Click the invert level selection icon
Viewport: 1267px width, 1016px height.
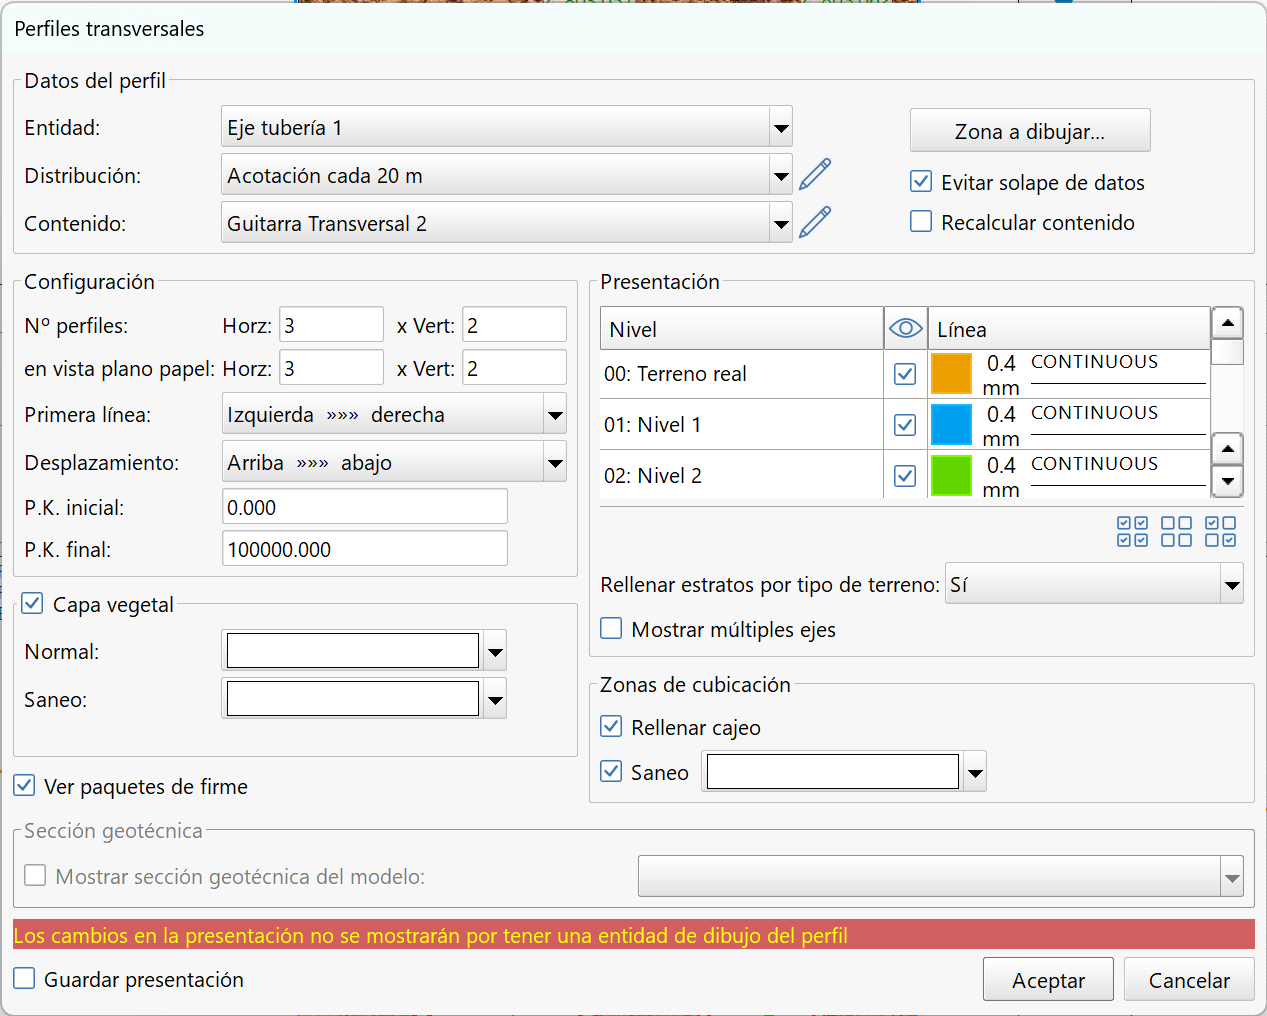tap(1220, 531)
